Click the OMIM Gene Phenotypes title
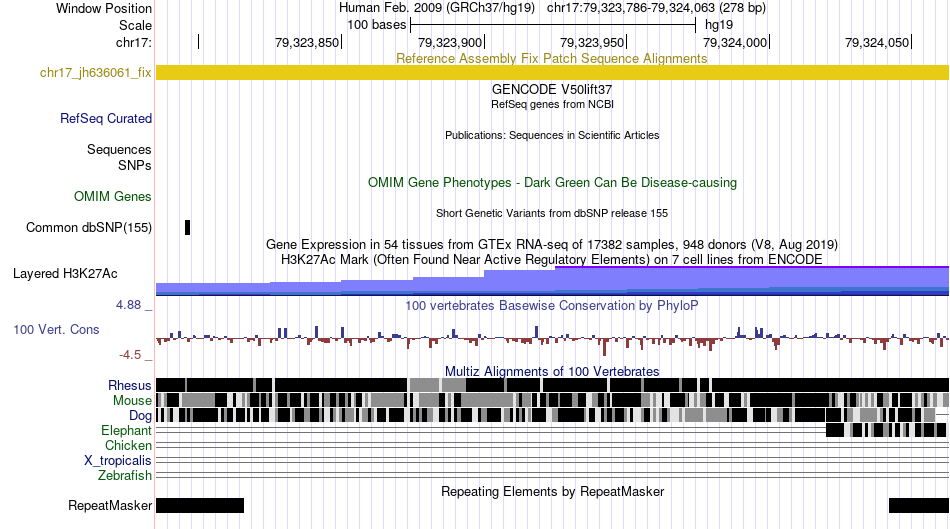950x529 pixels. coord(552,182)
